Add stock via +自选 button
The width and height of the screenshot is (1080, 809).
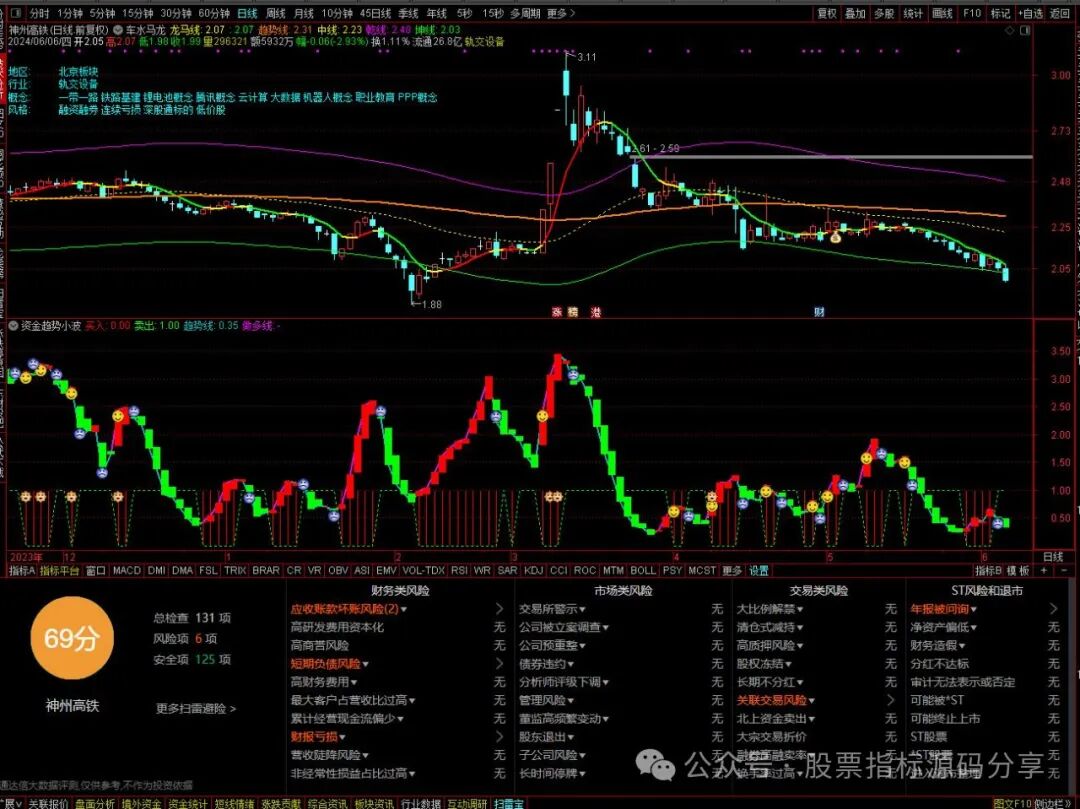coord(1030,13)
